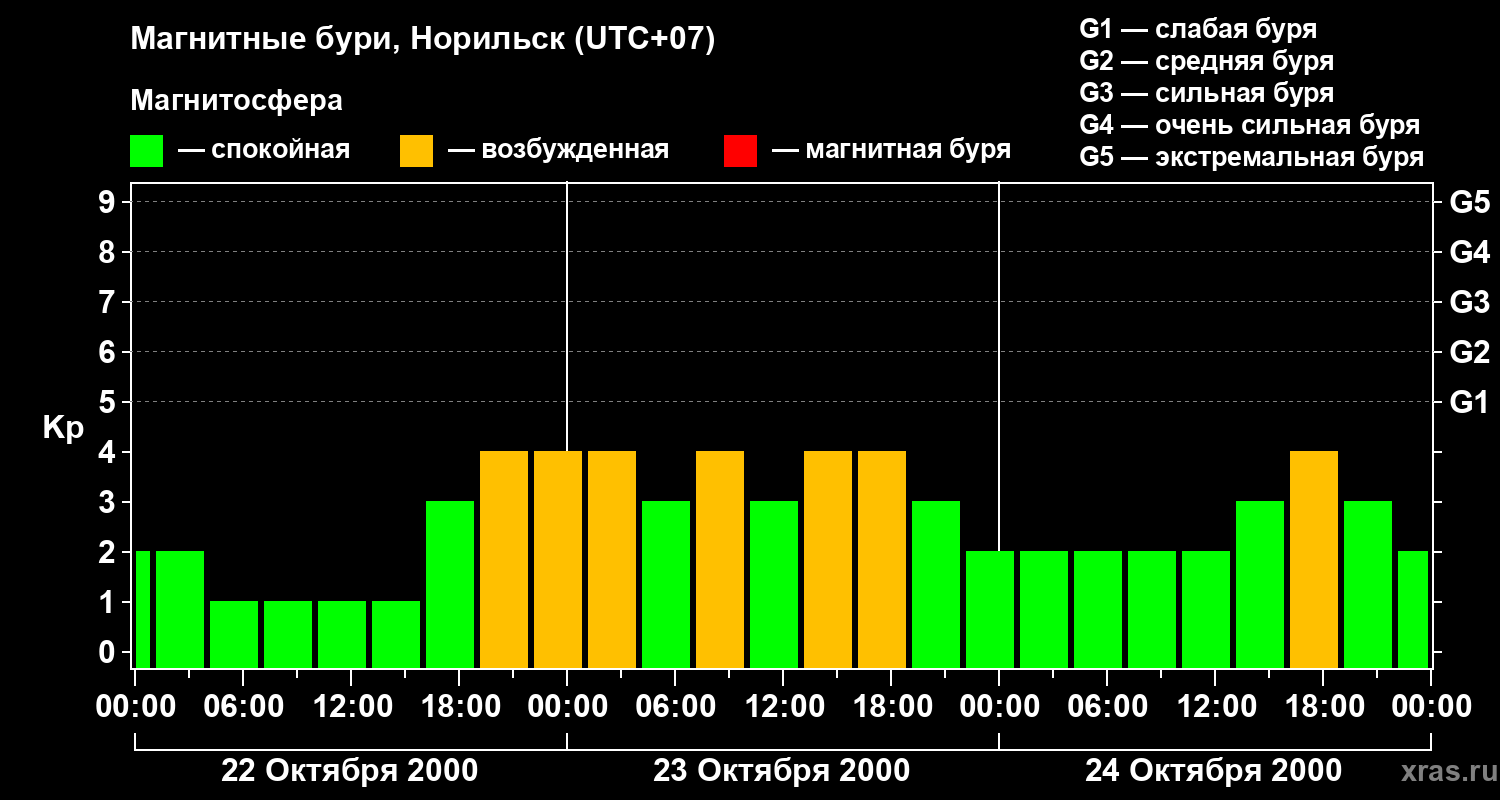Image resolution: width=1500 pixels, height=800 pixels.
Task: Click 'G5 — экстремальная буря' legend line
Action: pos(1252,157)
